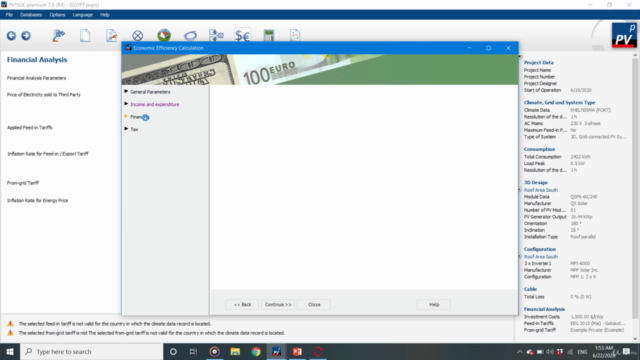Open Cortana circle in the taskbar
The width and height of the screenshot is (640, 360).
pos(173,351)
